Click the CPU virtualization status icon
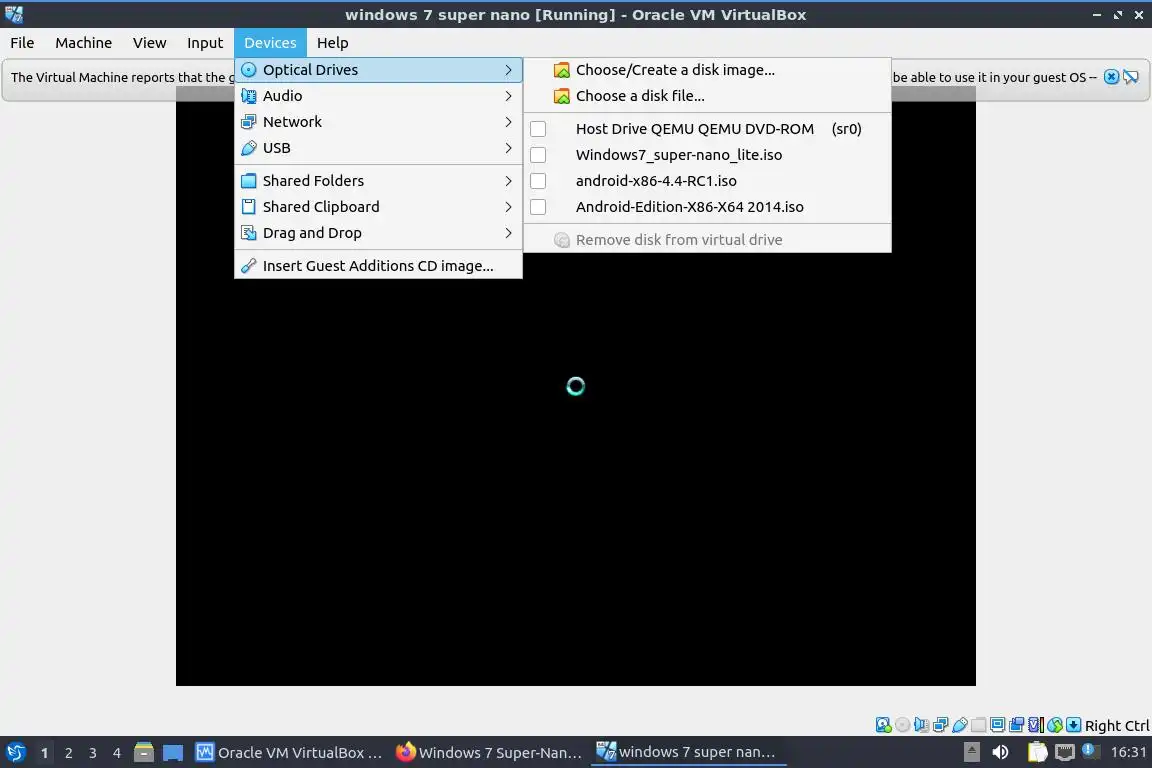The width and height of the screenshot is (1152, 768). pyautogui.click(x=1036, y=725)
